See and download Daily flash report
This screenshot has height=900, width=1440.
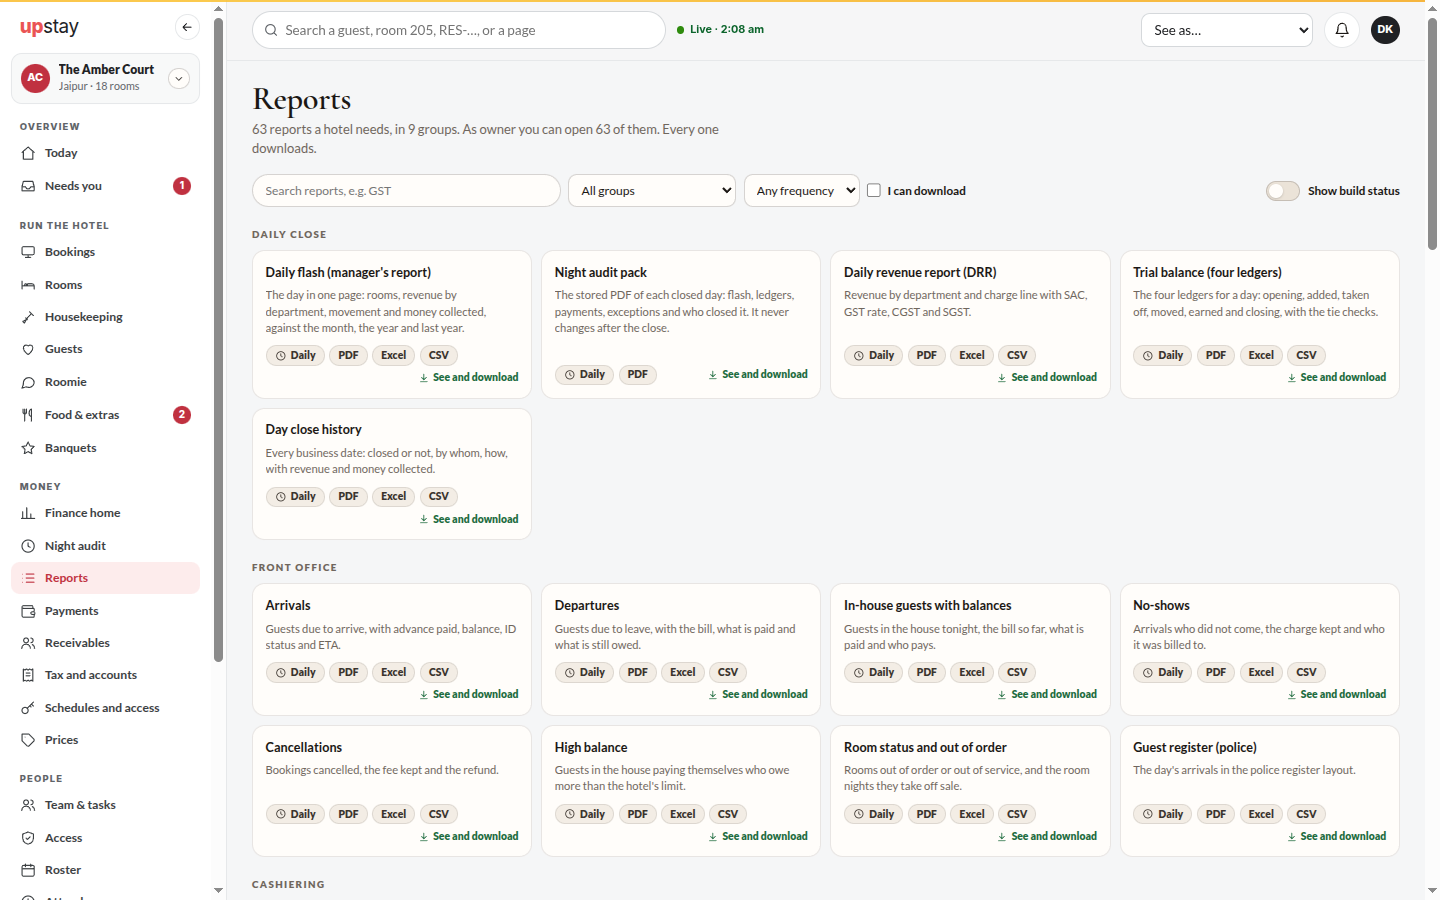tap(469, 377)
